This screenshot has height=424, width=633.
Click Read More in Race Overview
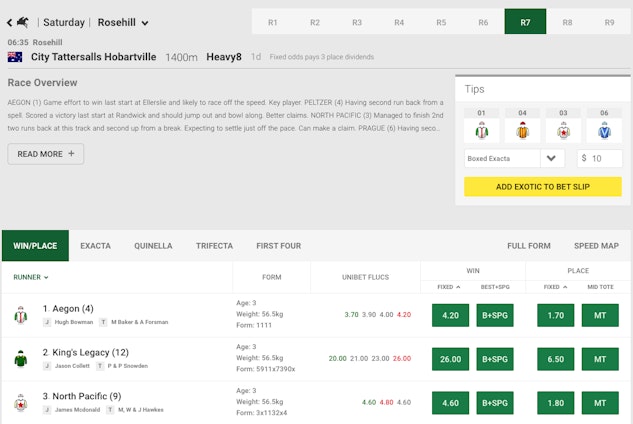pos(45,154)
